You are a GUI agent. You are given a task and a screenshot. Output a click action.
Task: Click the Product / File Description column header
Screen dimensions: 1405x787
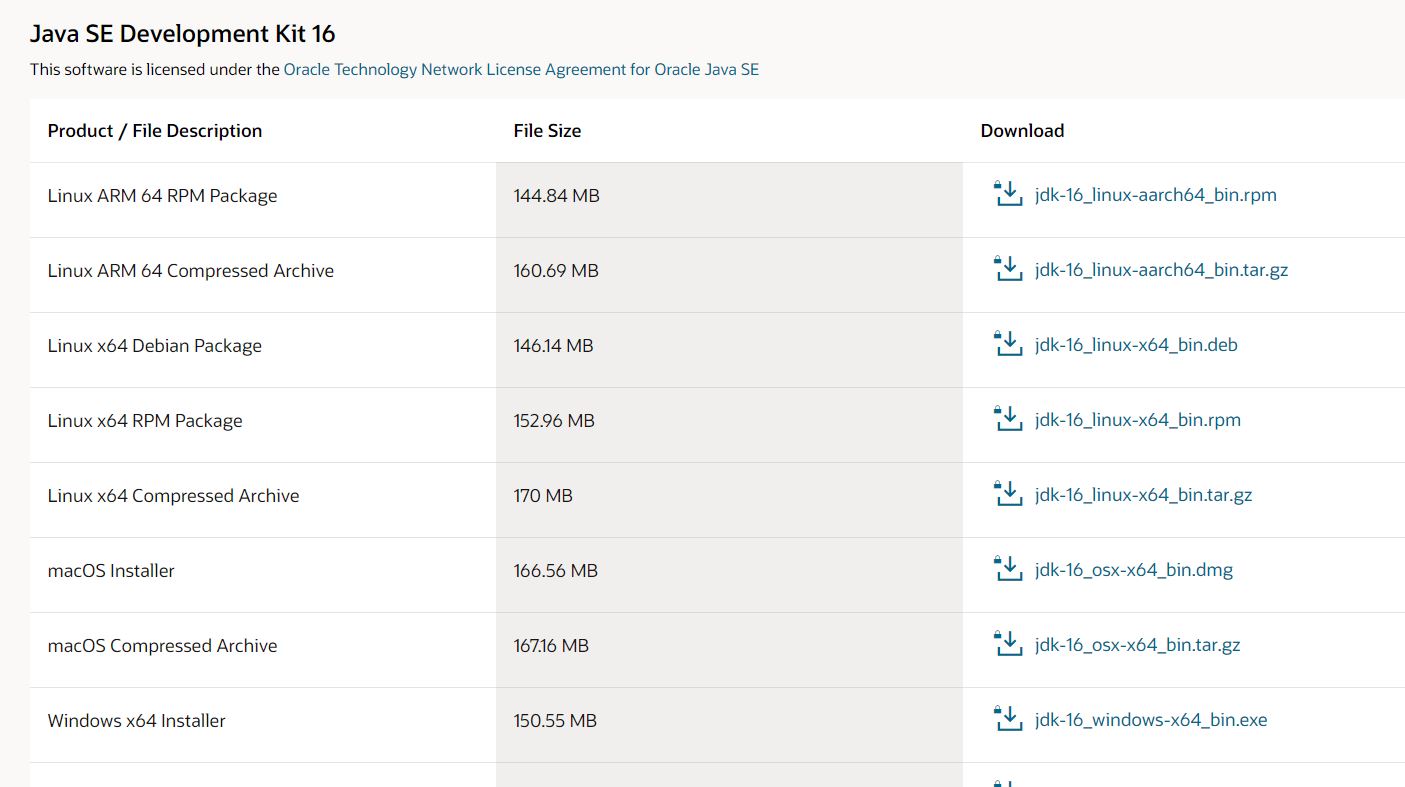point(155,131)
